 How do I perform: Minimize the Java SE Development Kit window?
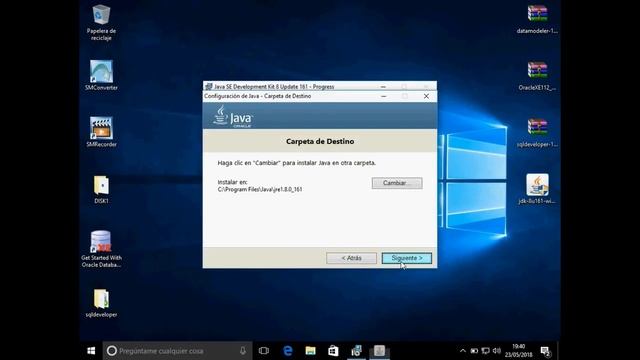coord(383,87)
